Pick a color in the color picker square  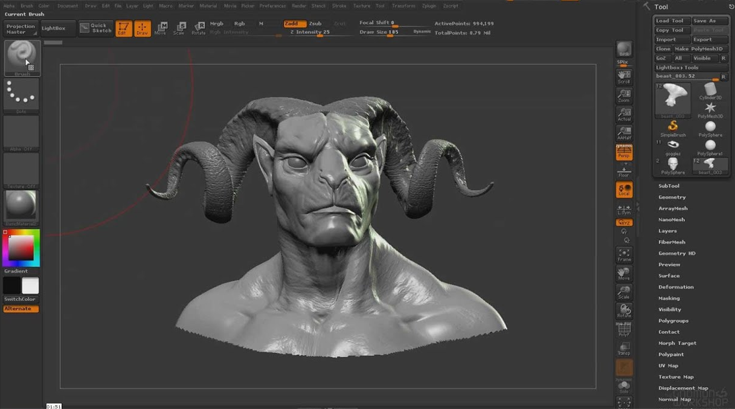click(x=21, y=248)
